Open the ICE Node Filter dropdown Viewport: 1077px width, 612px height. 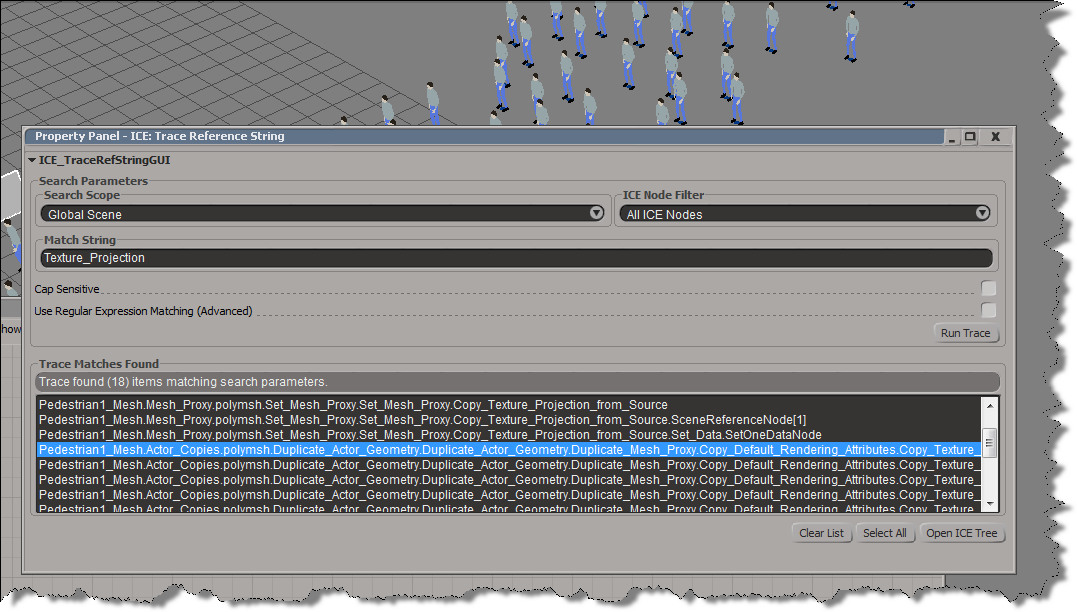(x=805, y=214)
